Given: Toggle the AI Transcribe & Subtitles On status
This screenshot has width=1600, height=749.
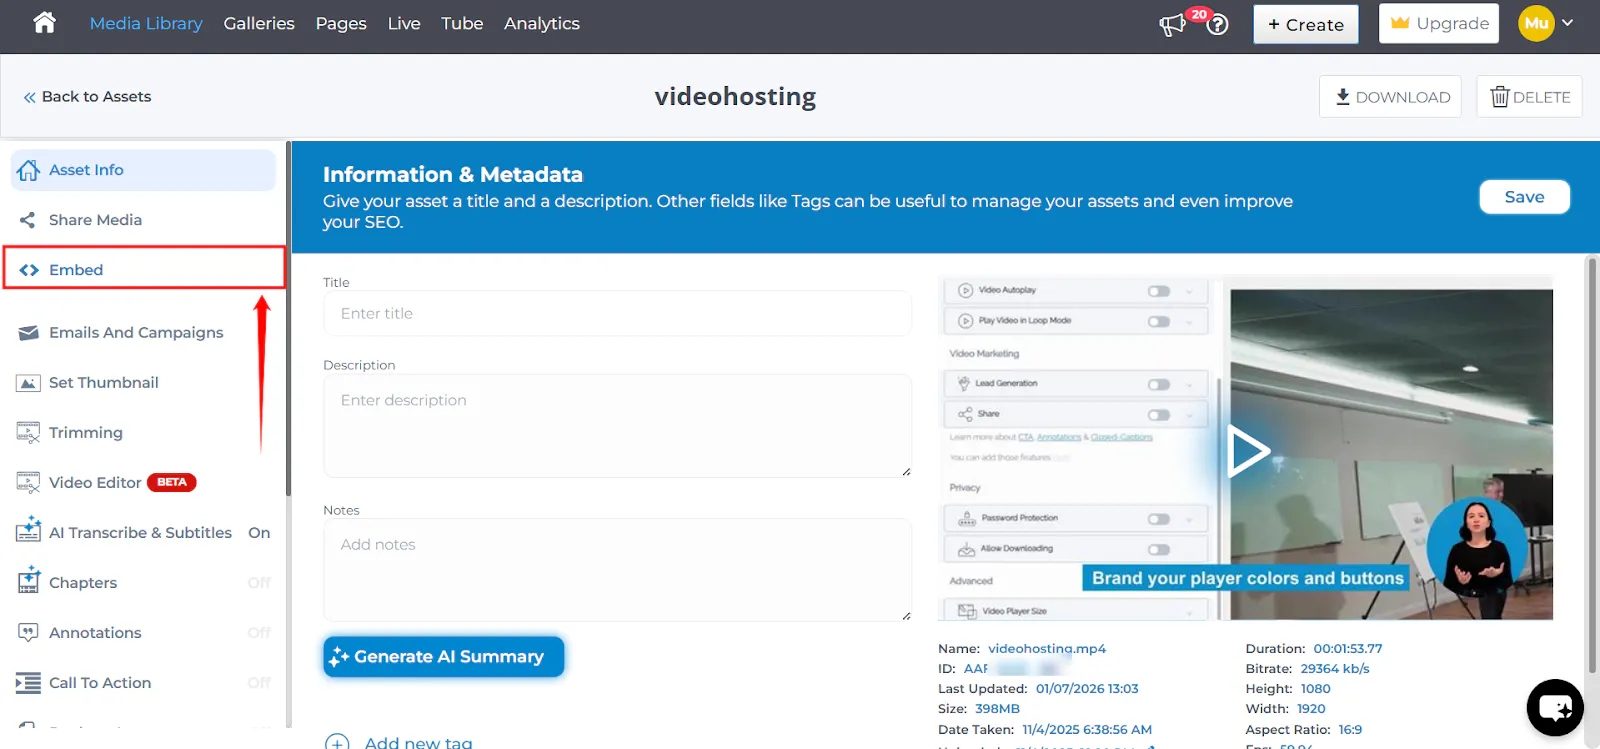Looking at the screenshot, I should [259, 533].
